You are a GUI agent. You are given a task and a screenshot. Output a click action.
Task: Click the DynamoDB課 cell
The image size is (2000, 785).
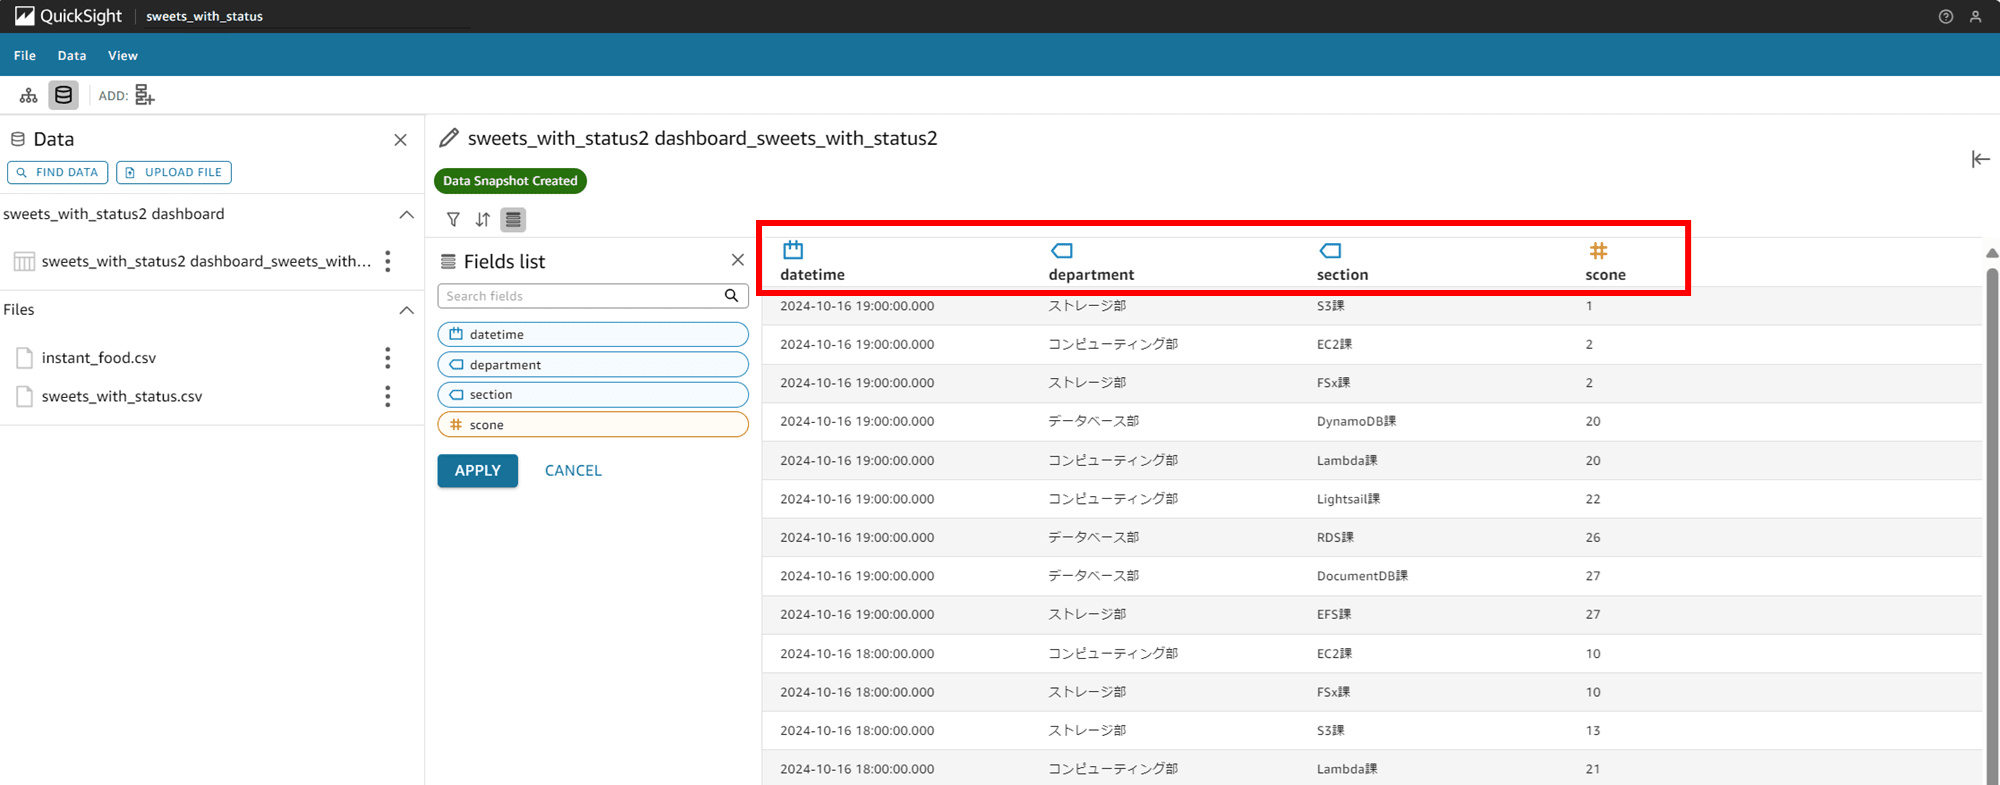coord(1356,421)
